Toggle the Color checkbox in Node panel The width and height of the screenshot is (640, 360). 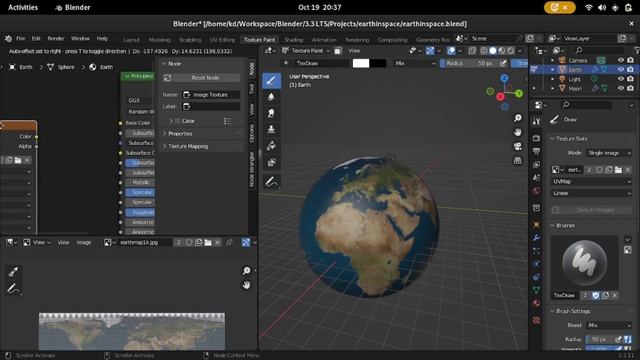[178, 121]
